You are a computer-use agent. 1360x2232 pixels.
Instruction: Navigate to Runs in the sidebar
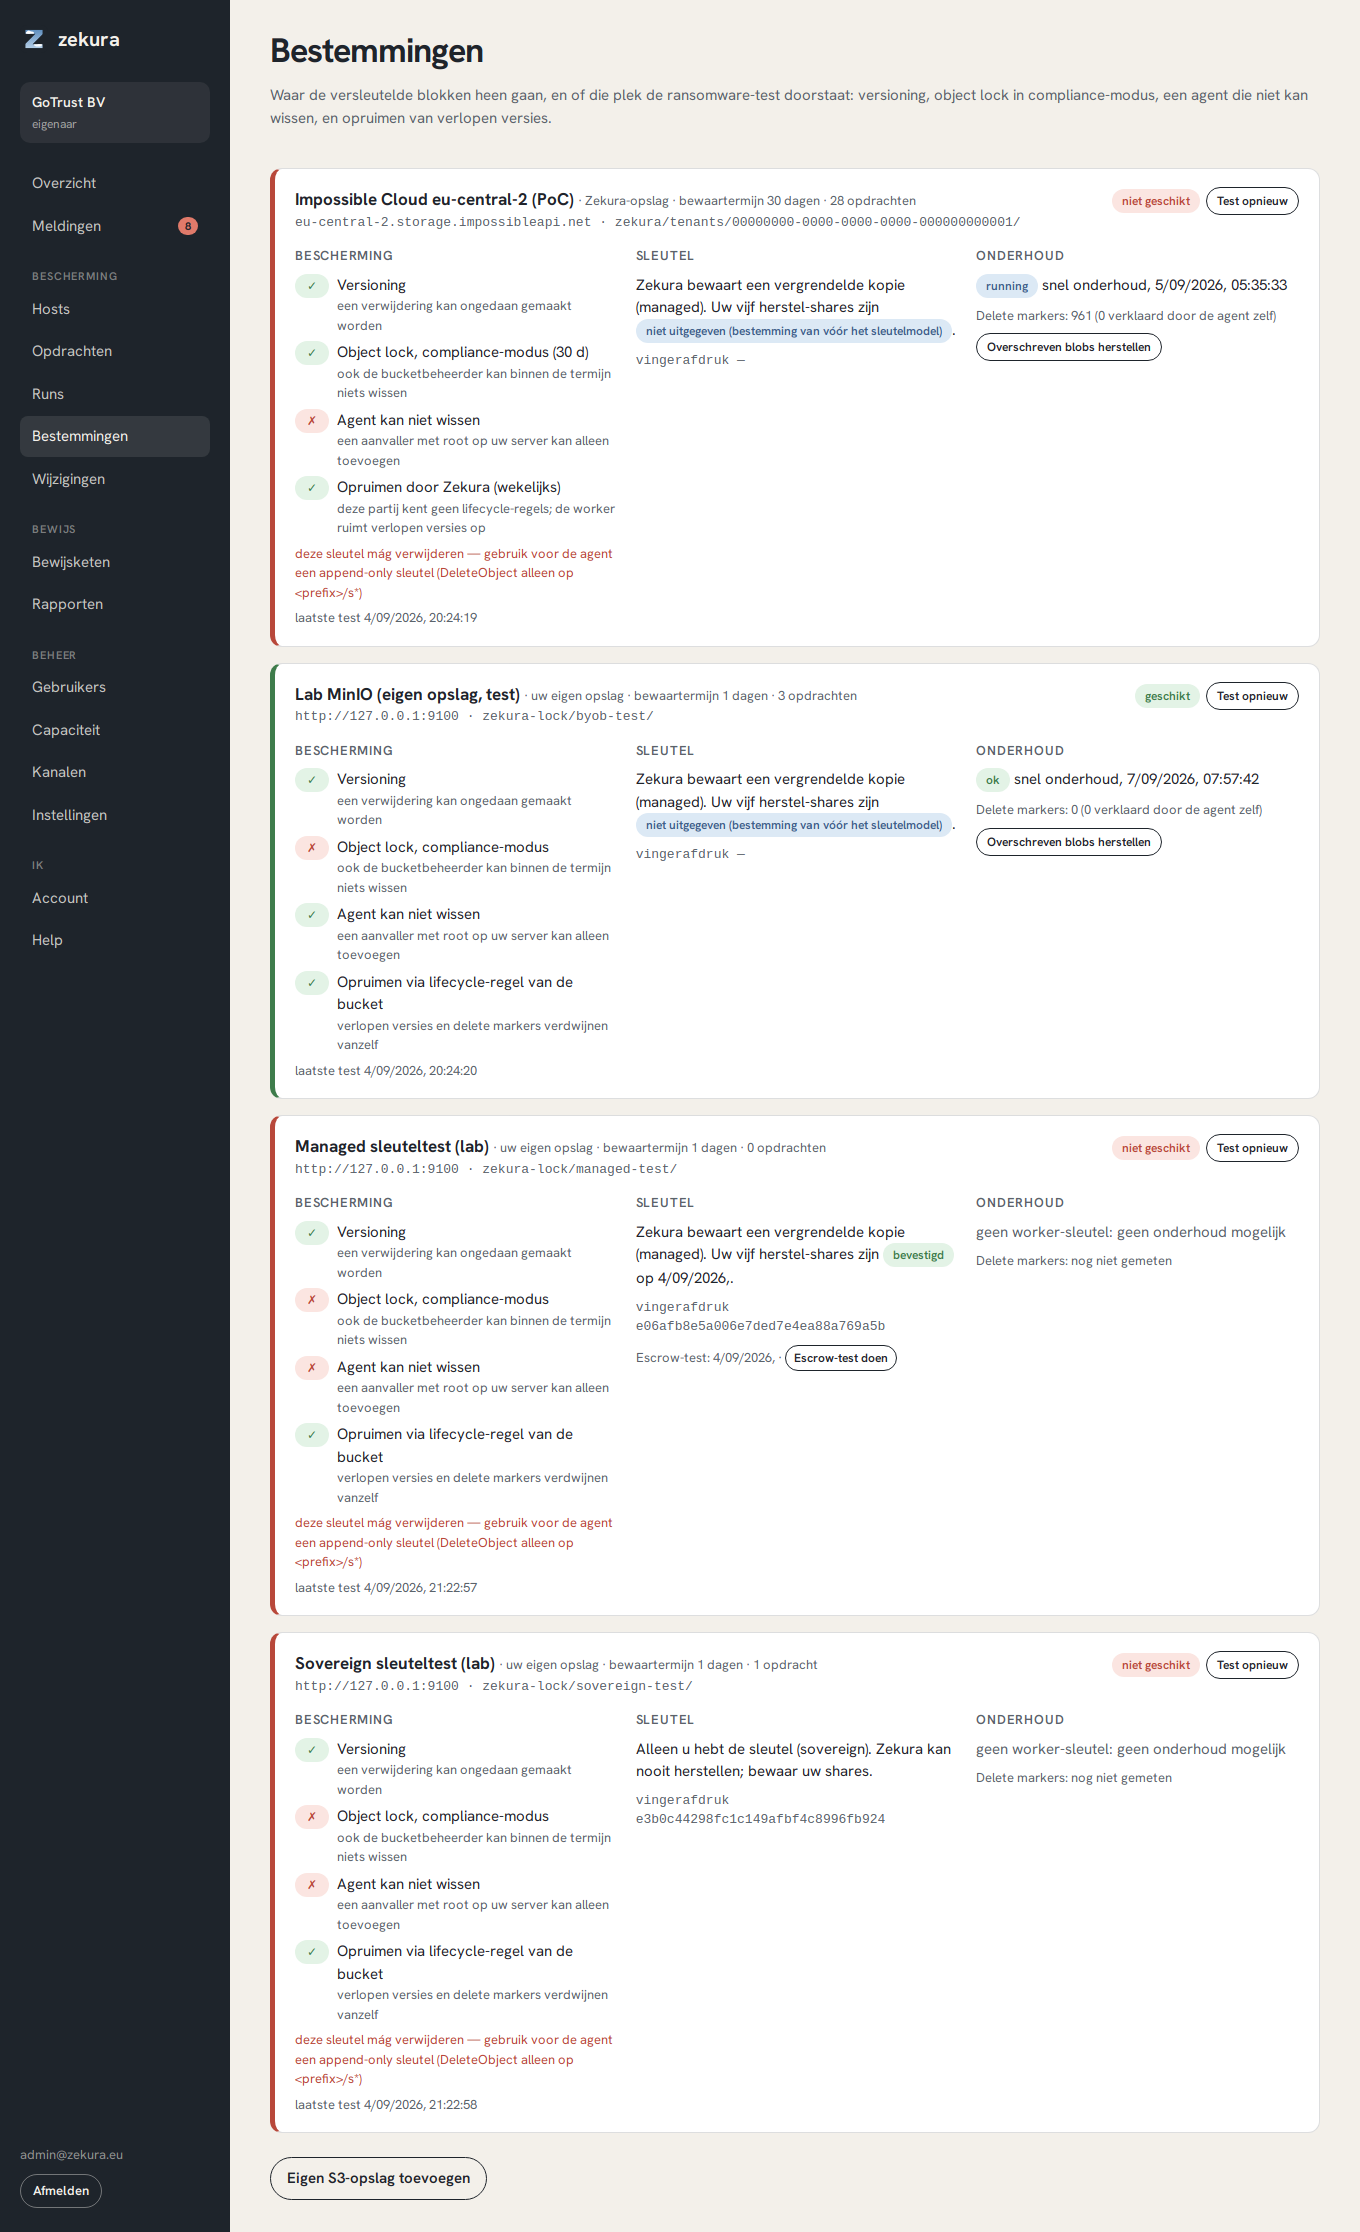pos(115,394)
